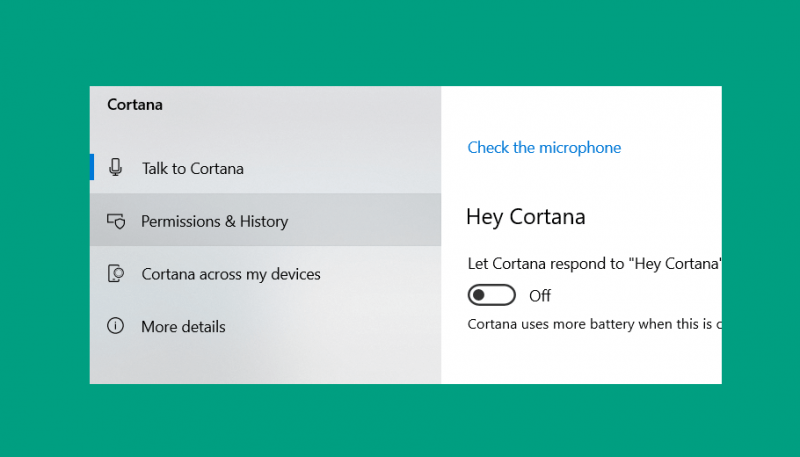Click the blue selection bar beside Talk to Cortana
The height and width of the screenshot is (457, 800).
click(92, 167)
